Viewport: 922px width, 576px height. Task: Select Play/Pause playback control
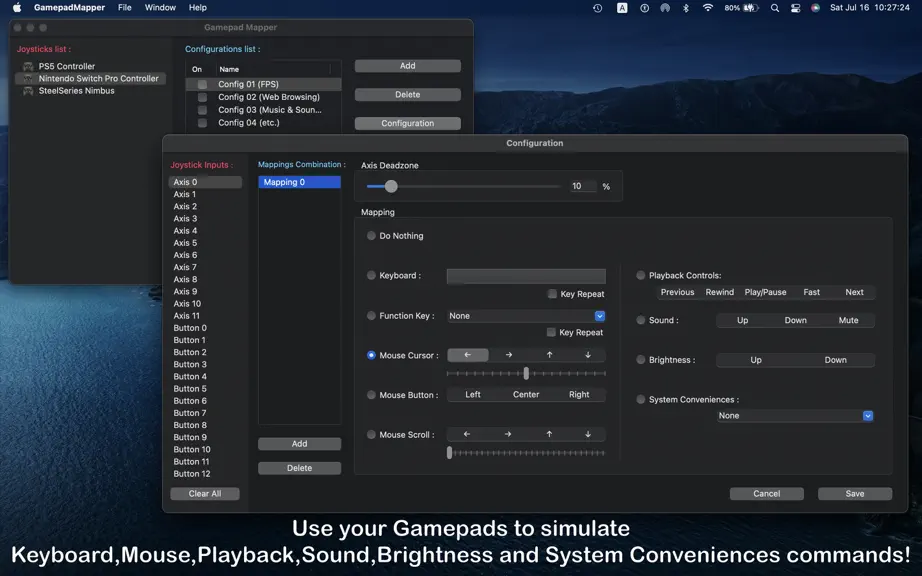(x=765, y=292)
